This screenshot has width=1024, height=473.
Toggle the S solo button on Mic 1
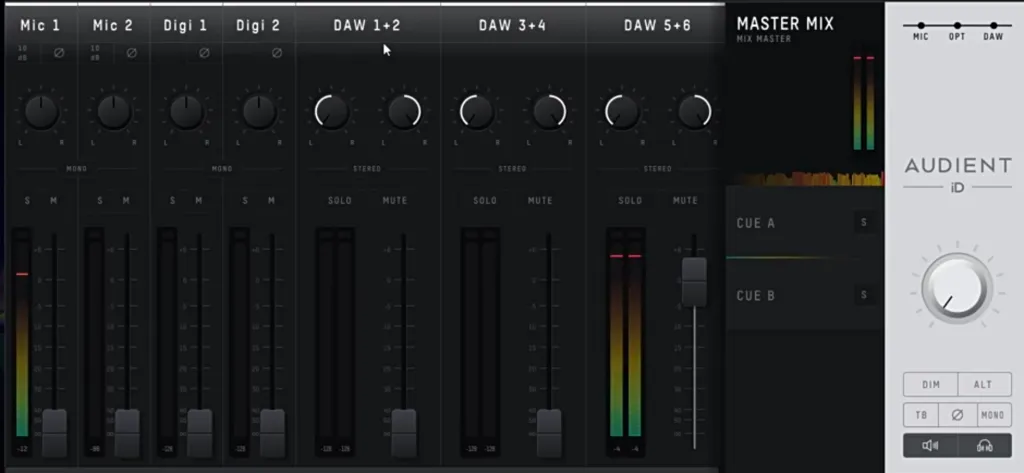coord(27,201)
